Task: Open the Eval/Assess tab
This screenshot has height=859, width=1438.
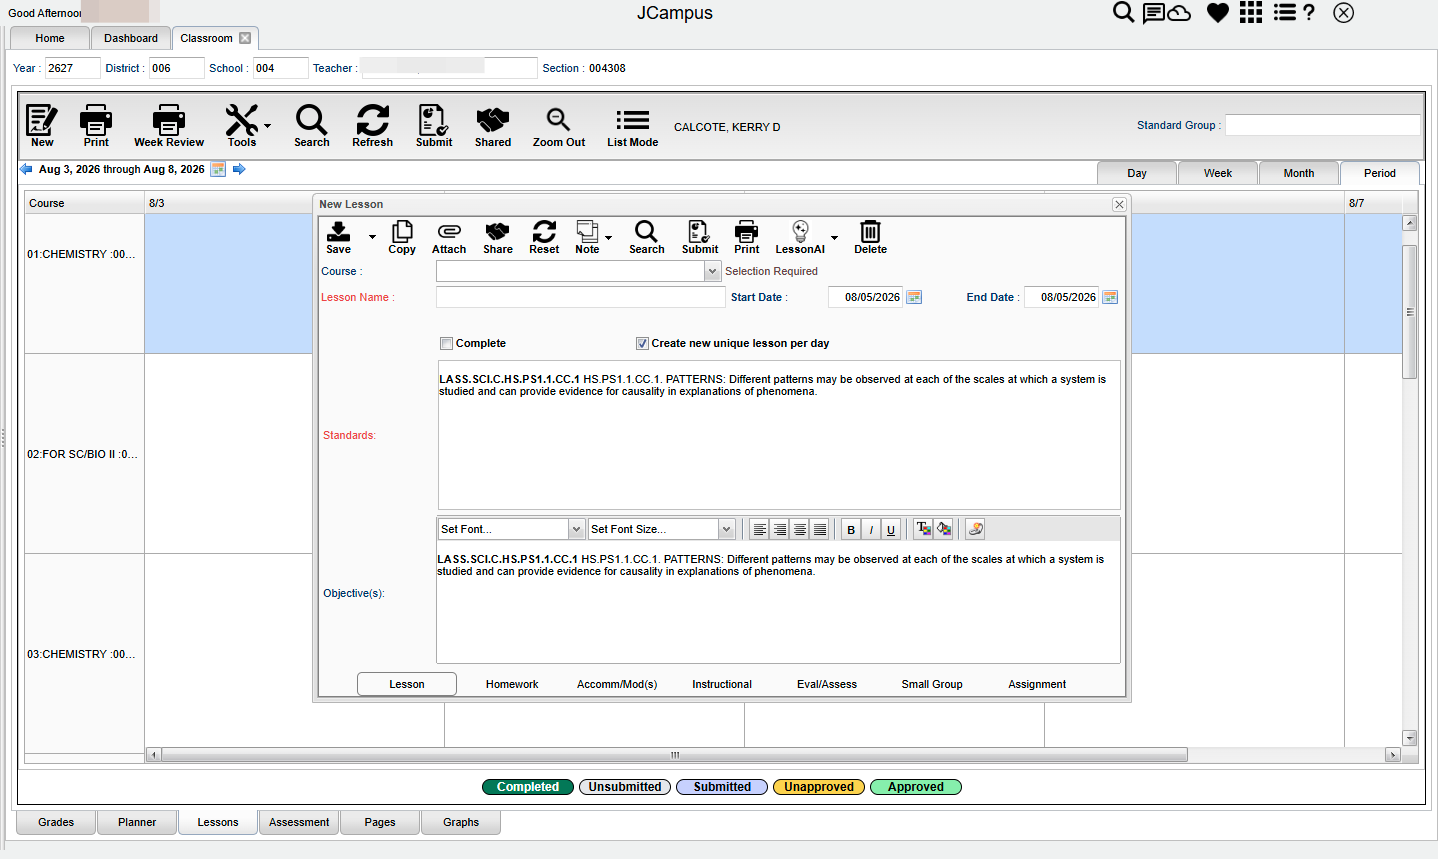Action: 827,684
